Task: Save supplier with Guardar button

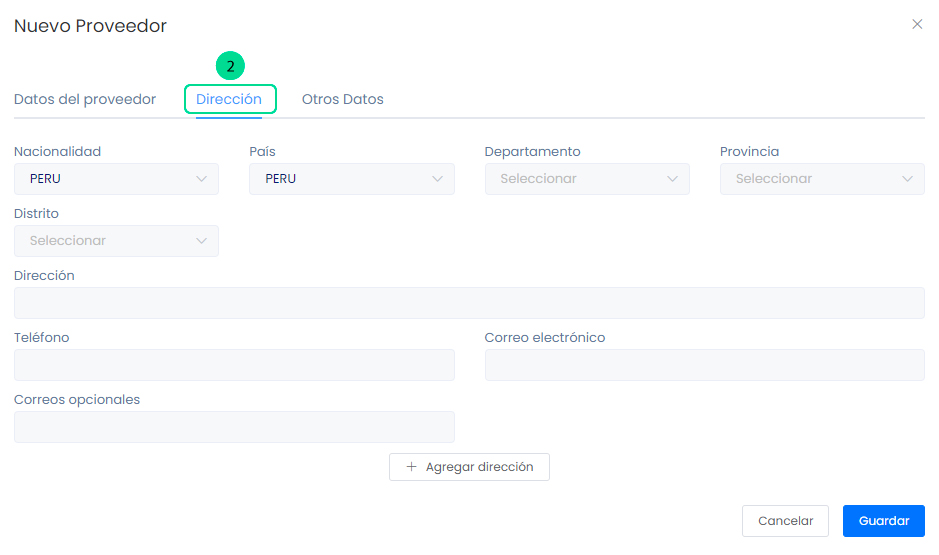Action: tap(883, 521)
